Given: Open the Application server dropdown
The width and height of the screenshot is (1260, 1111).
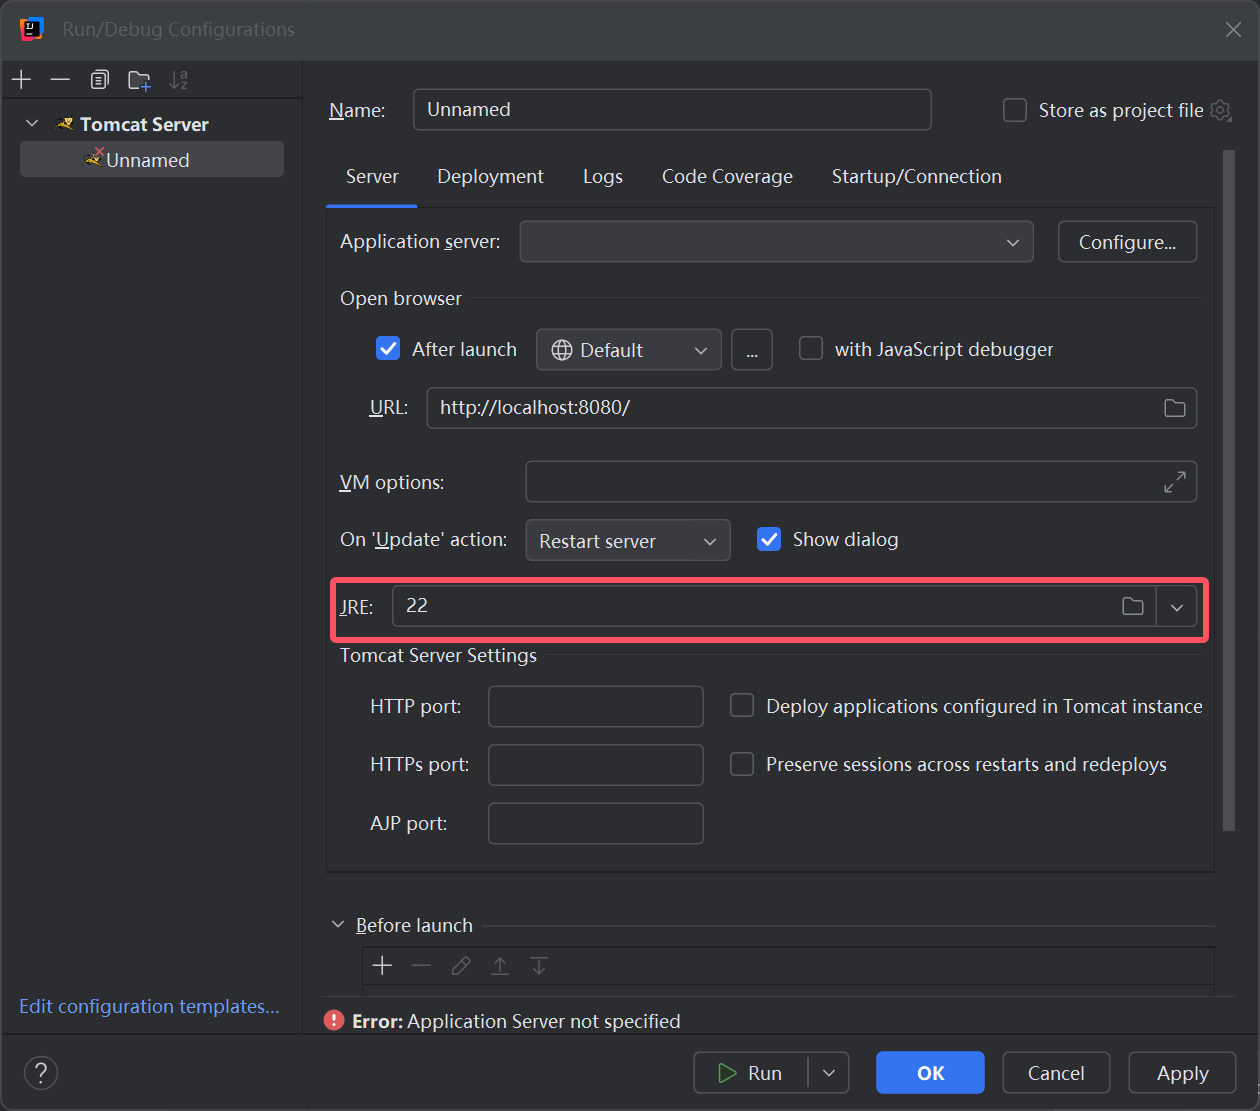Looking at the screenshot, I should click(776, 242).
